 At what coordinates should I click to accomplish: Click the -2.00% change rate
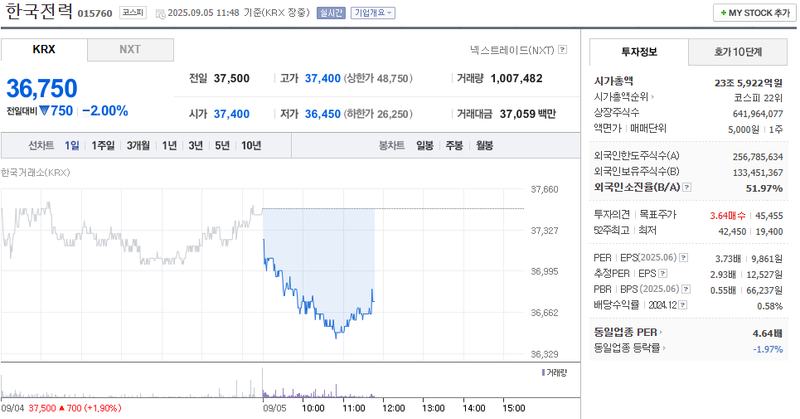[x=105, y=111]
